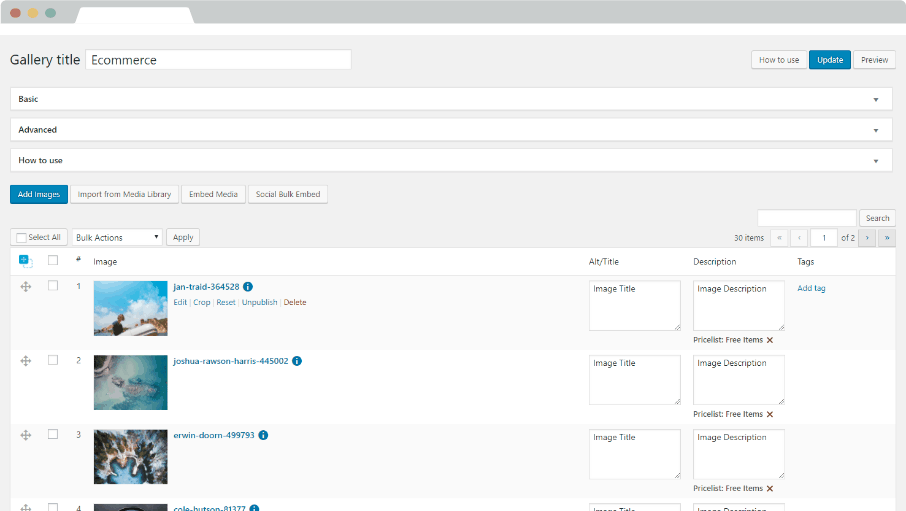Image resolution: width=906 pixels, height=511 pixels.
Task: Click the Description column header
Action: pos(715,262)
